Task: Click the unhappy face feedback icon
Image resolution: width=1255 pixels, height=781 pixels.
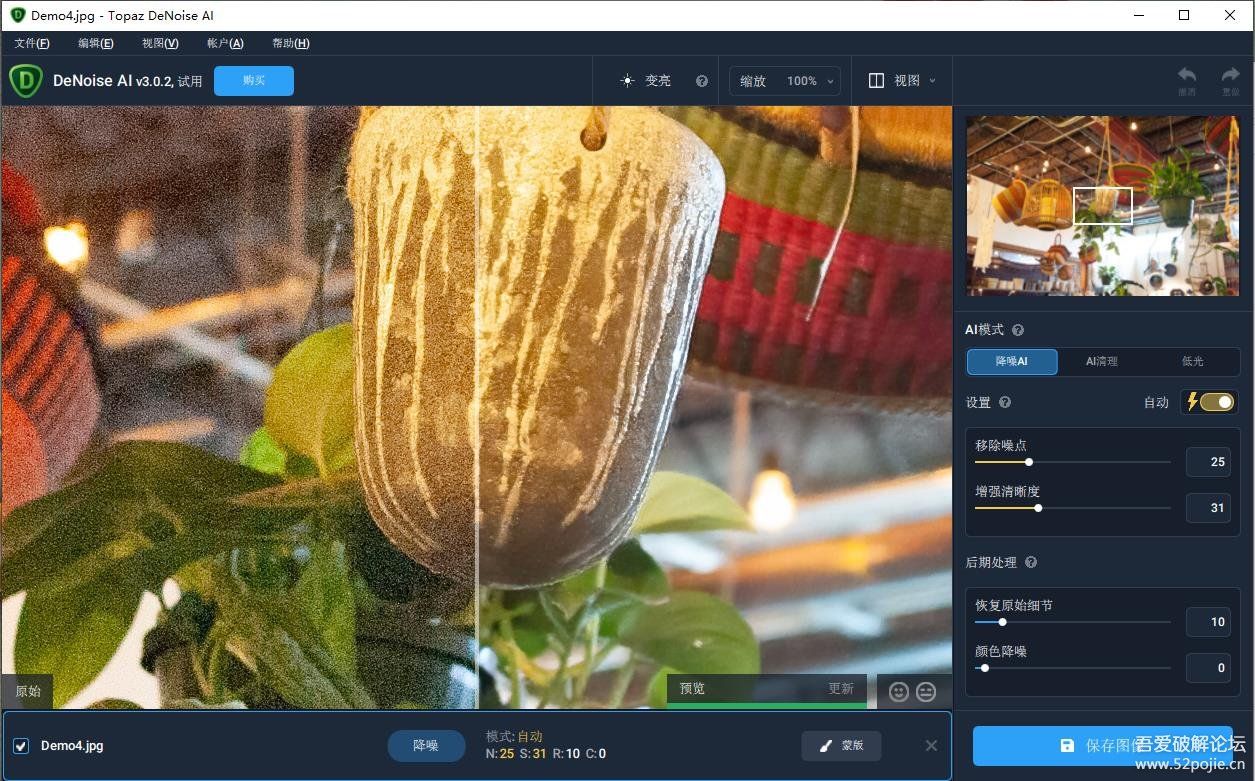Action: point(925,690)
